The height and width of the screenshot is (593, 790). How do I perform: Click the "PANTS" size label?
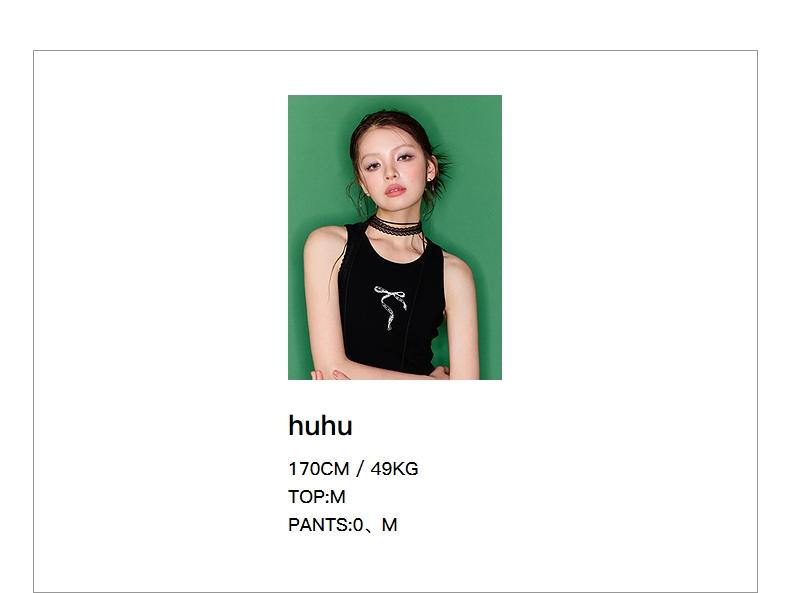coord(317,525)
